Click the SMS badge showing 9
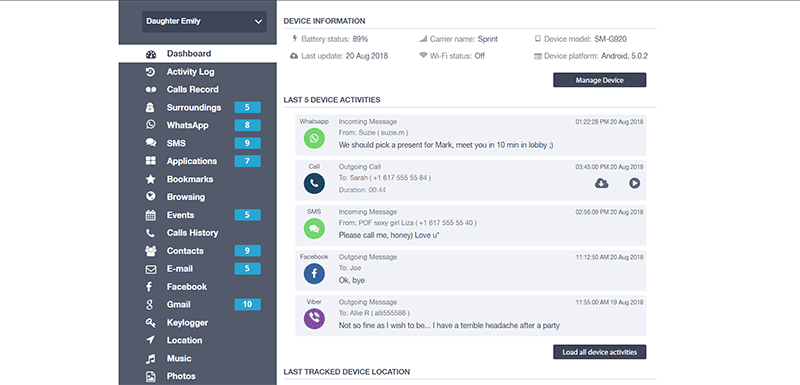 pos(247,143)
